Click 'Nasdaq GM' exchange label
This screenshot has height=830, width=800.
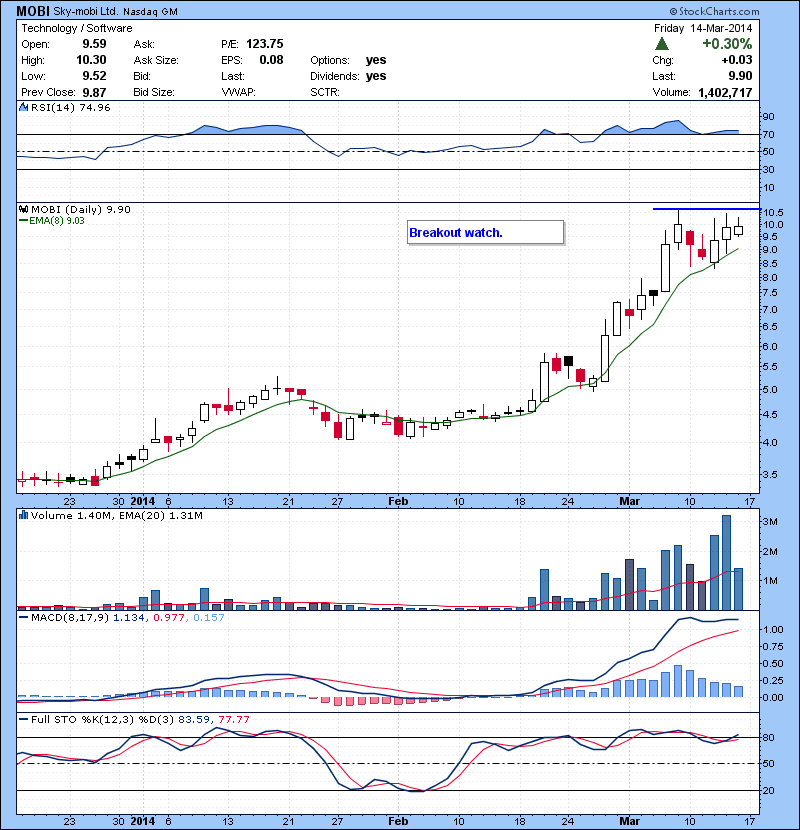tap(150, 12)
